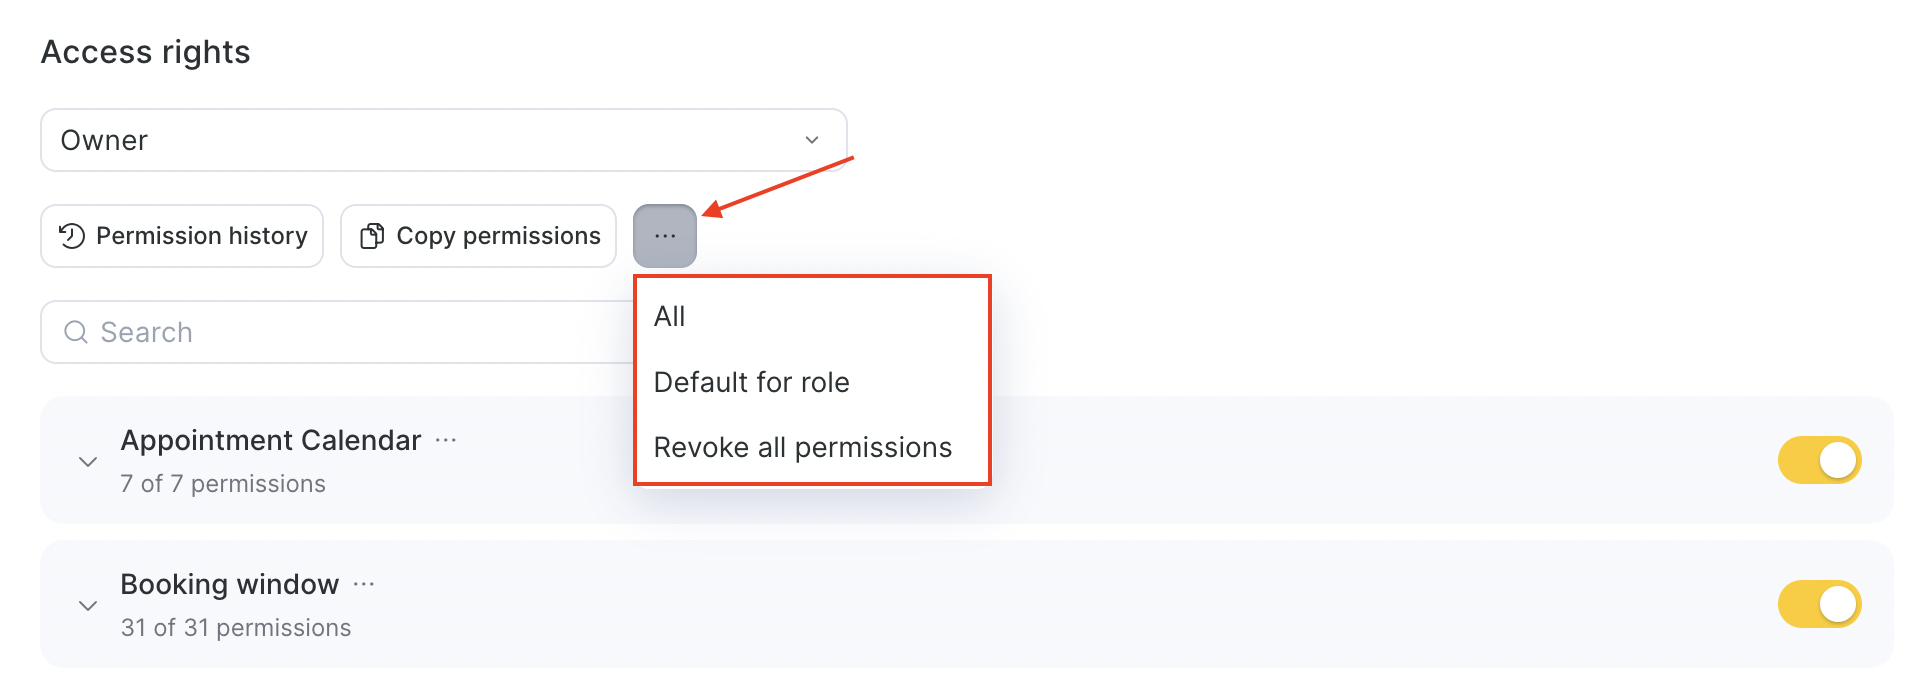Open the Owner role dropdown
This screenshot has width=1920, height=678.
click(443, 140)
